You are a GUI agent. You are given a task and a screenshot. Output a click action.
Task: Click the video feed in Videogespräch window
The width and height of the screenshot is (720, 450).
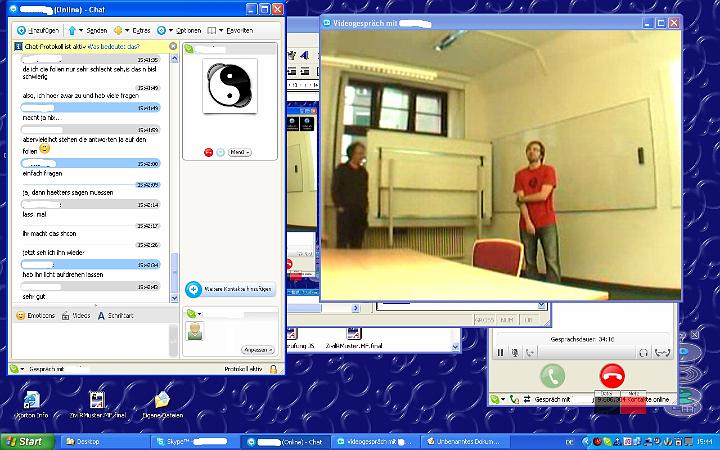coord(501,165)
